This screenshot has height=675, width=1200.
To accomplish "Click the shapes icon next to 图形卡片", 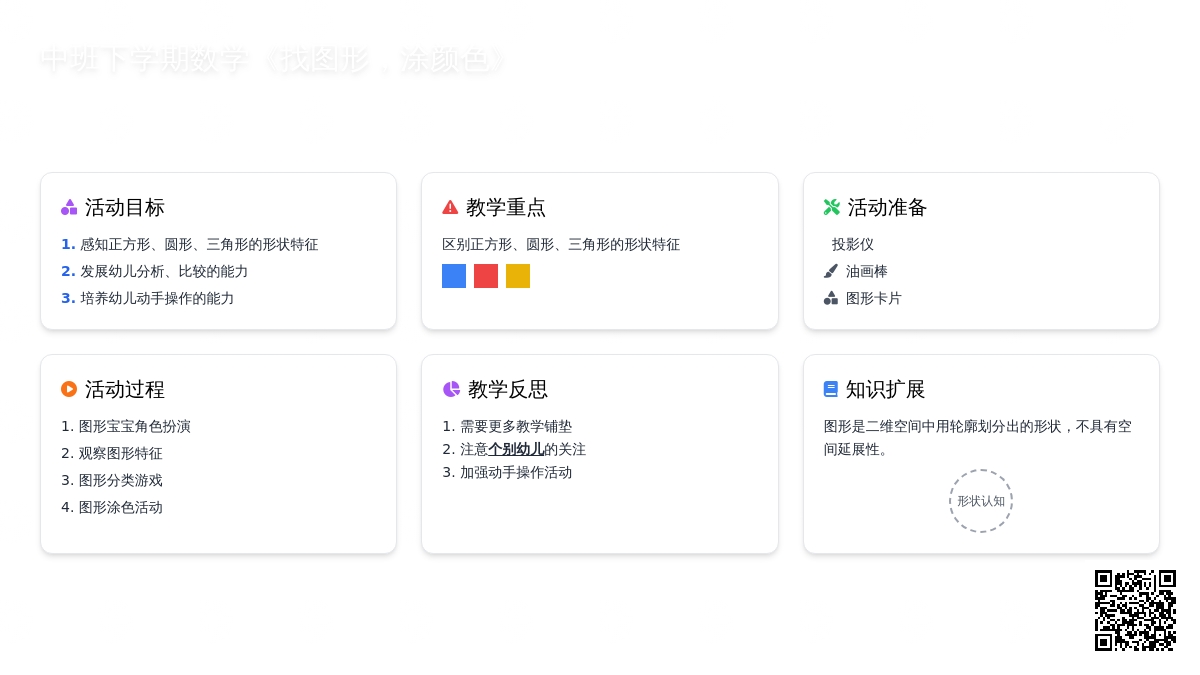I will [x=831, y=298].
